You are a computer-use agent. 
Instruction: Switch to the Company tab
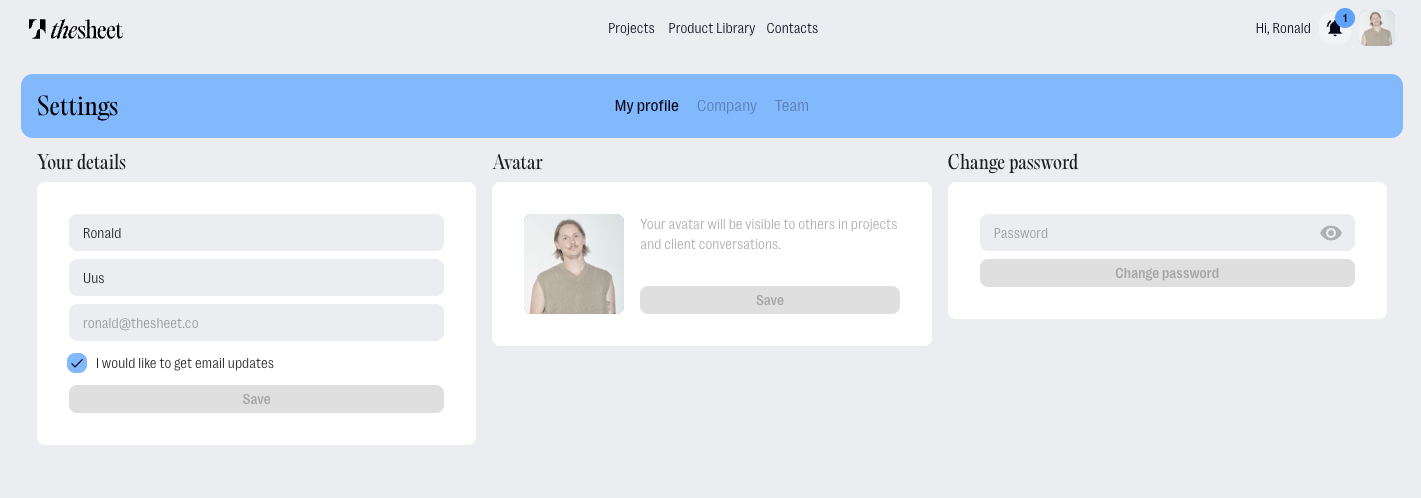pos(727,106)
